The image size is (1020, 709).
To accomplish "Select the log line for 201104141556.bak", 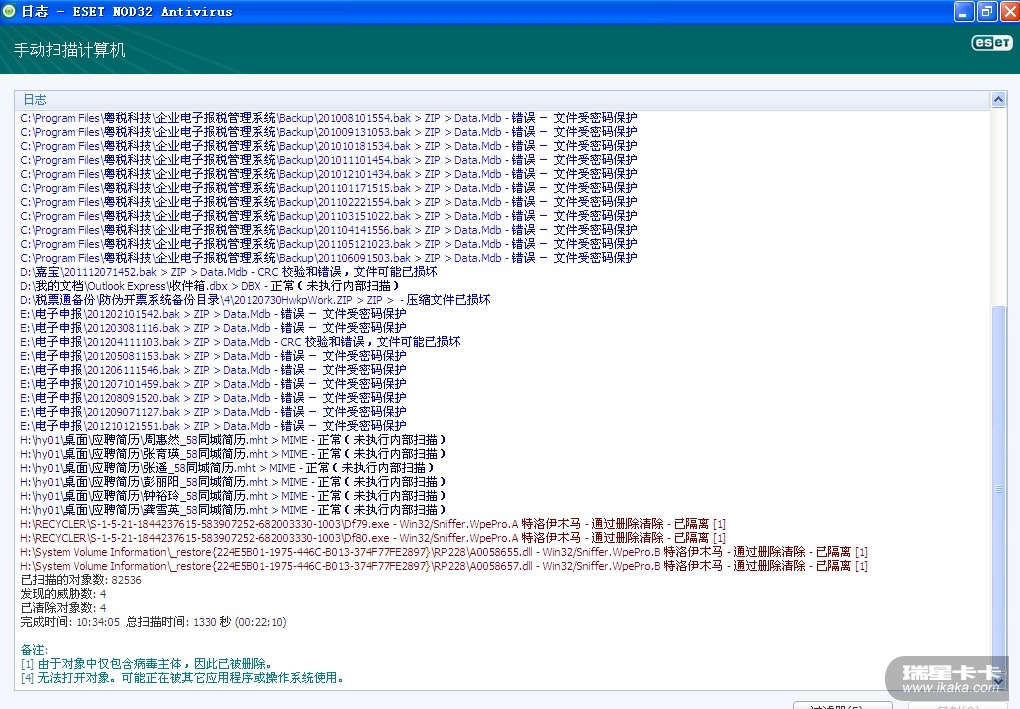I will coord(329,230).
